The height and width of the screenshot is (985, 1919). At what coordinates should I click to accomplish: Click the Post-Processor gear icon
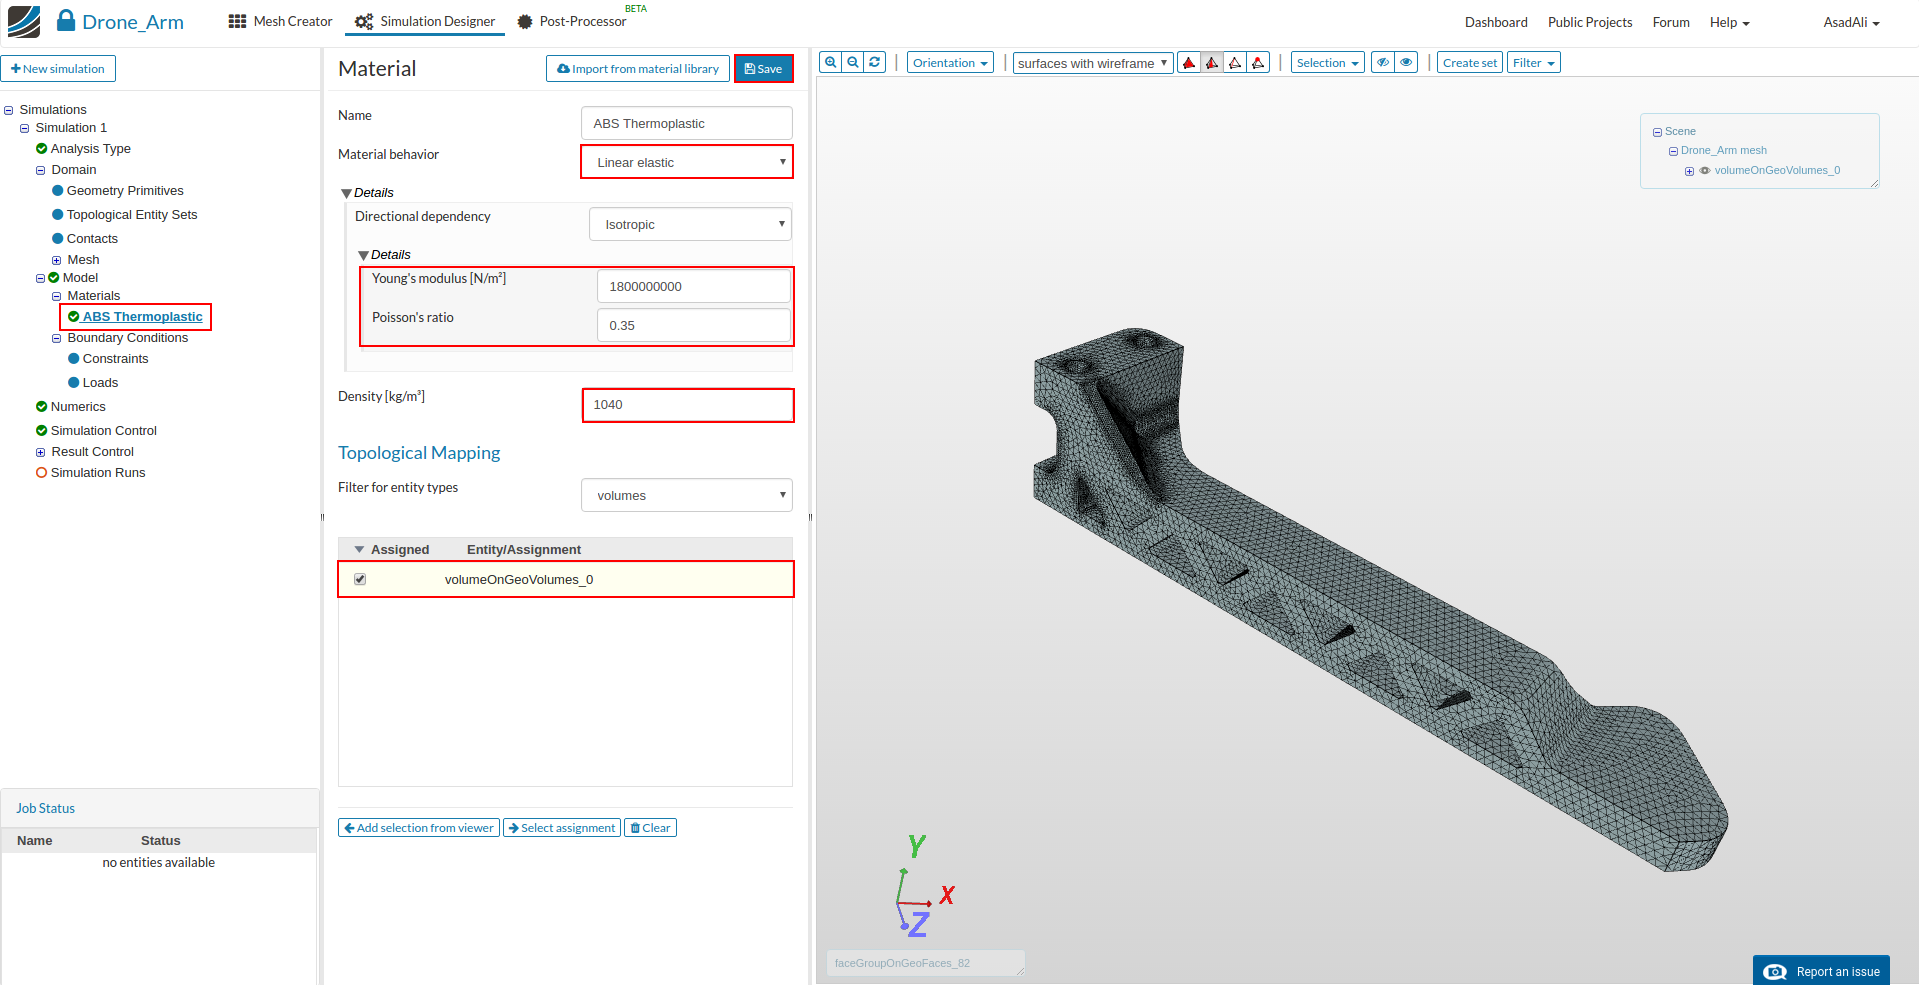tap(525, 21)
